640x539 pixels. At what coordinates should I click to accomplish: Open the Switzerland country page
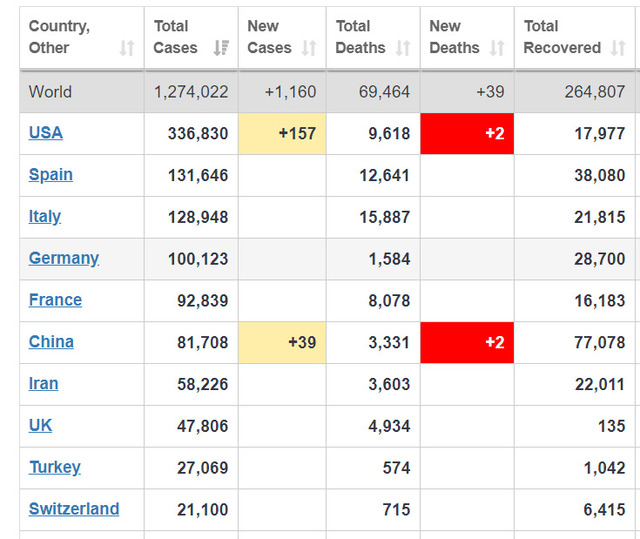(74, 509)
